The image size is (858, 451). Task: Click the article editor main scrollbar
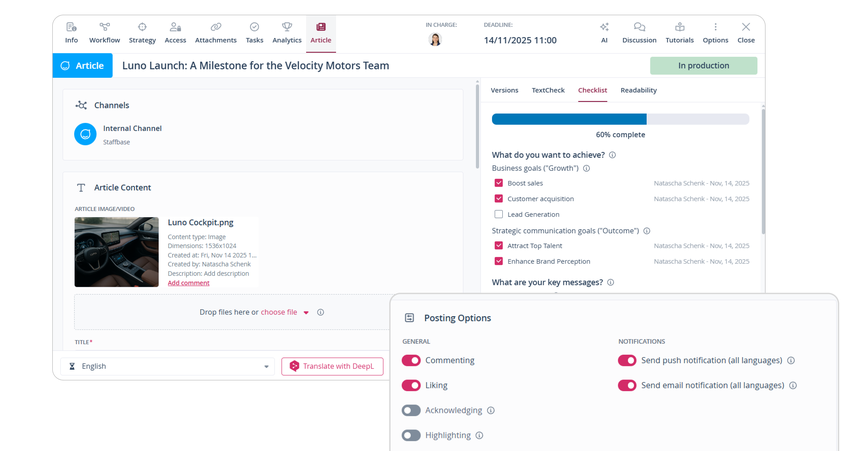[477, 126]
